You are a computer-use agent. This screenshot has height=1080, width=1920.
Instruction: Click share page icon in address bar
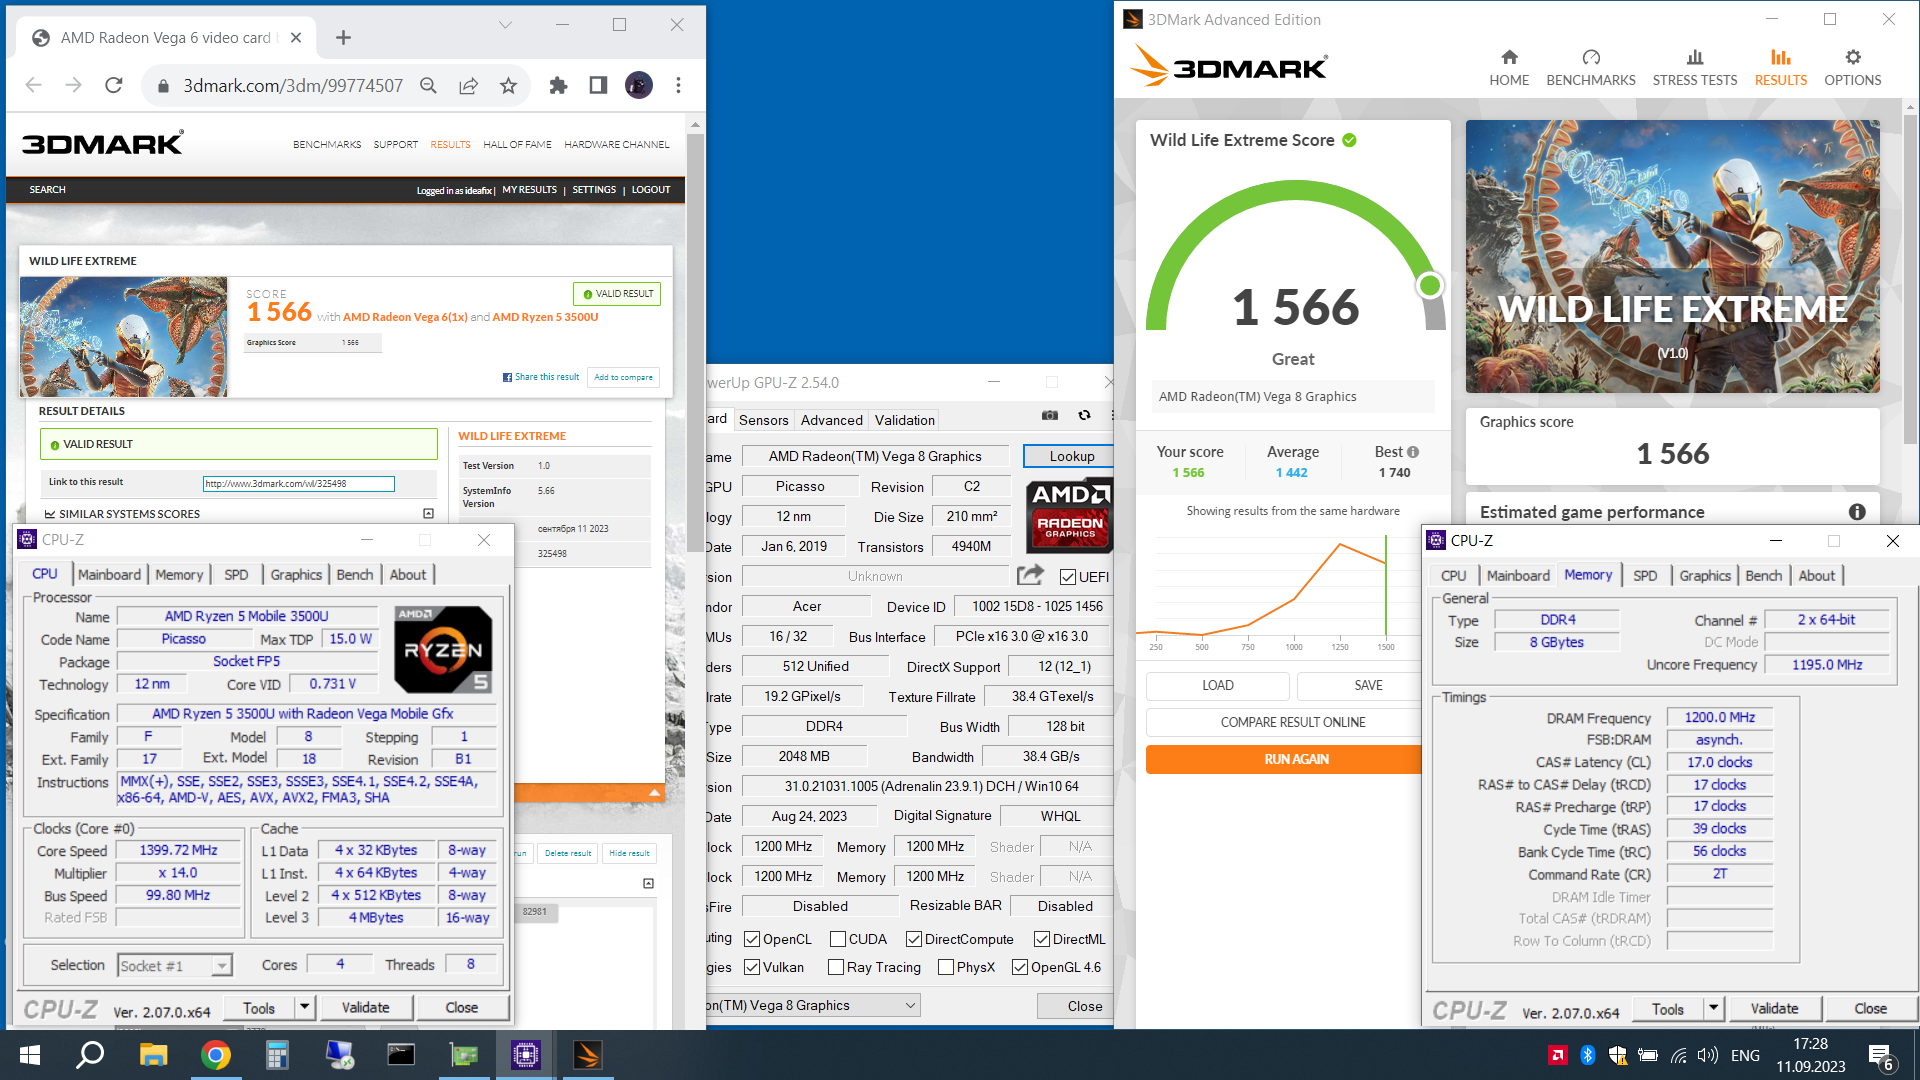[468, 86]
